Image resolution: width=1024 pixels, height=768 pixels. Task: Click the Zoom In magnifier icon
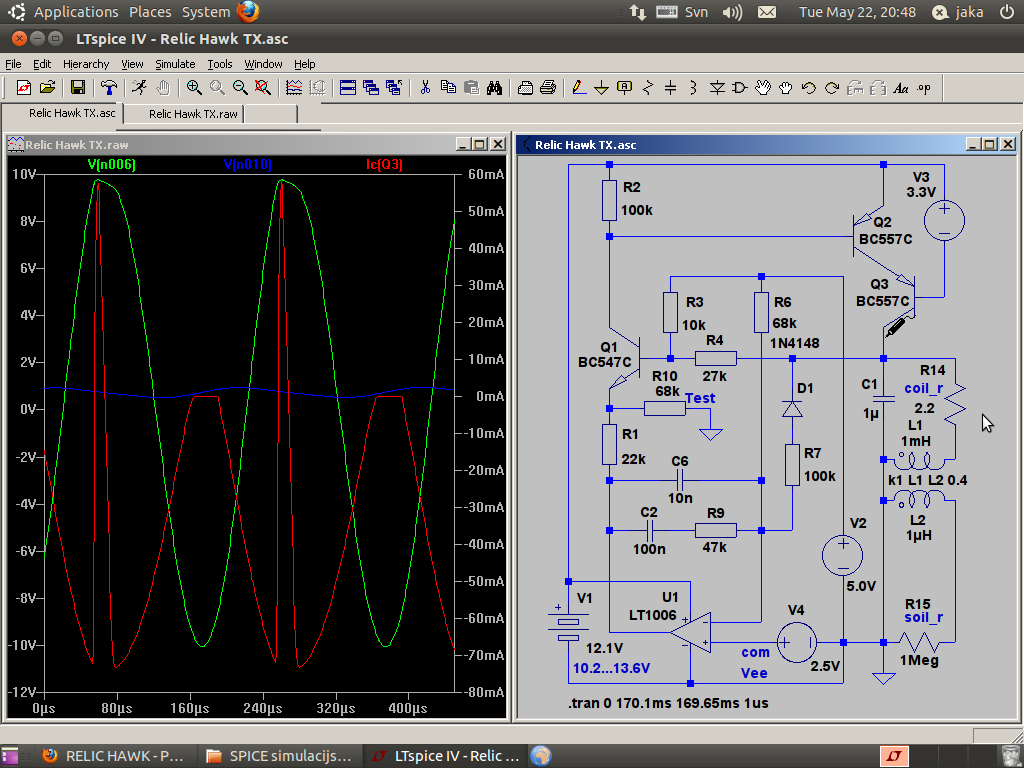coord(194,88)
